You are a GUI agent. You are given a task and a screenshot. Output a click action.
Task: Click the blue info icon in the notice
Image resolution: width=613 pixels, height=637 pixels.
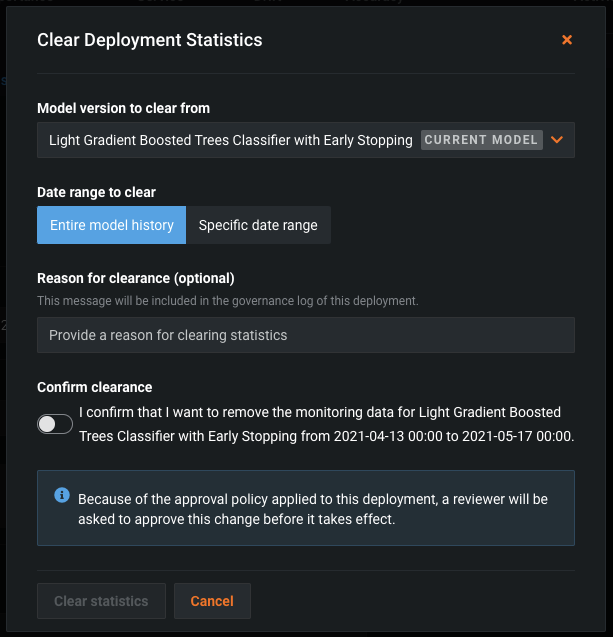[x=62, y=495]
